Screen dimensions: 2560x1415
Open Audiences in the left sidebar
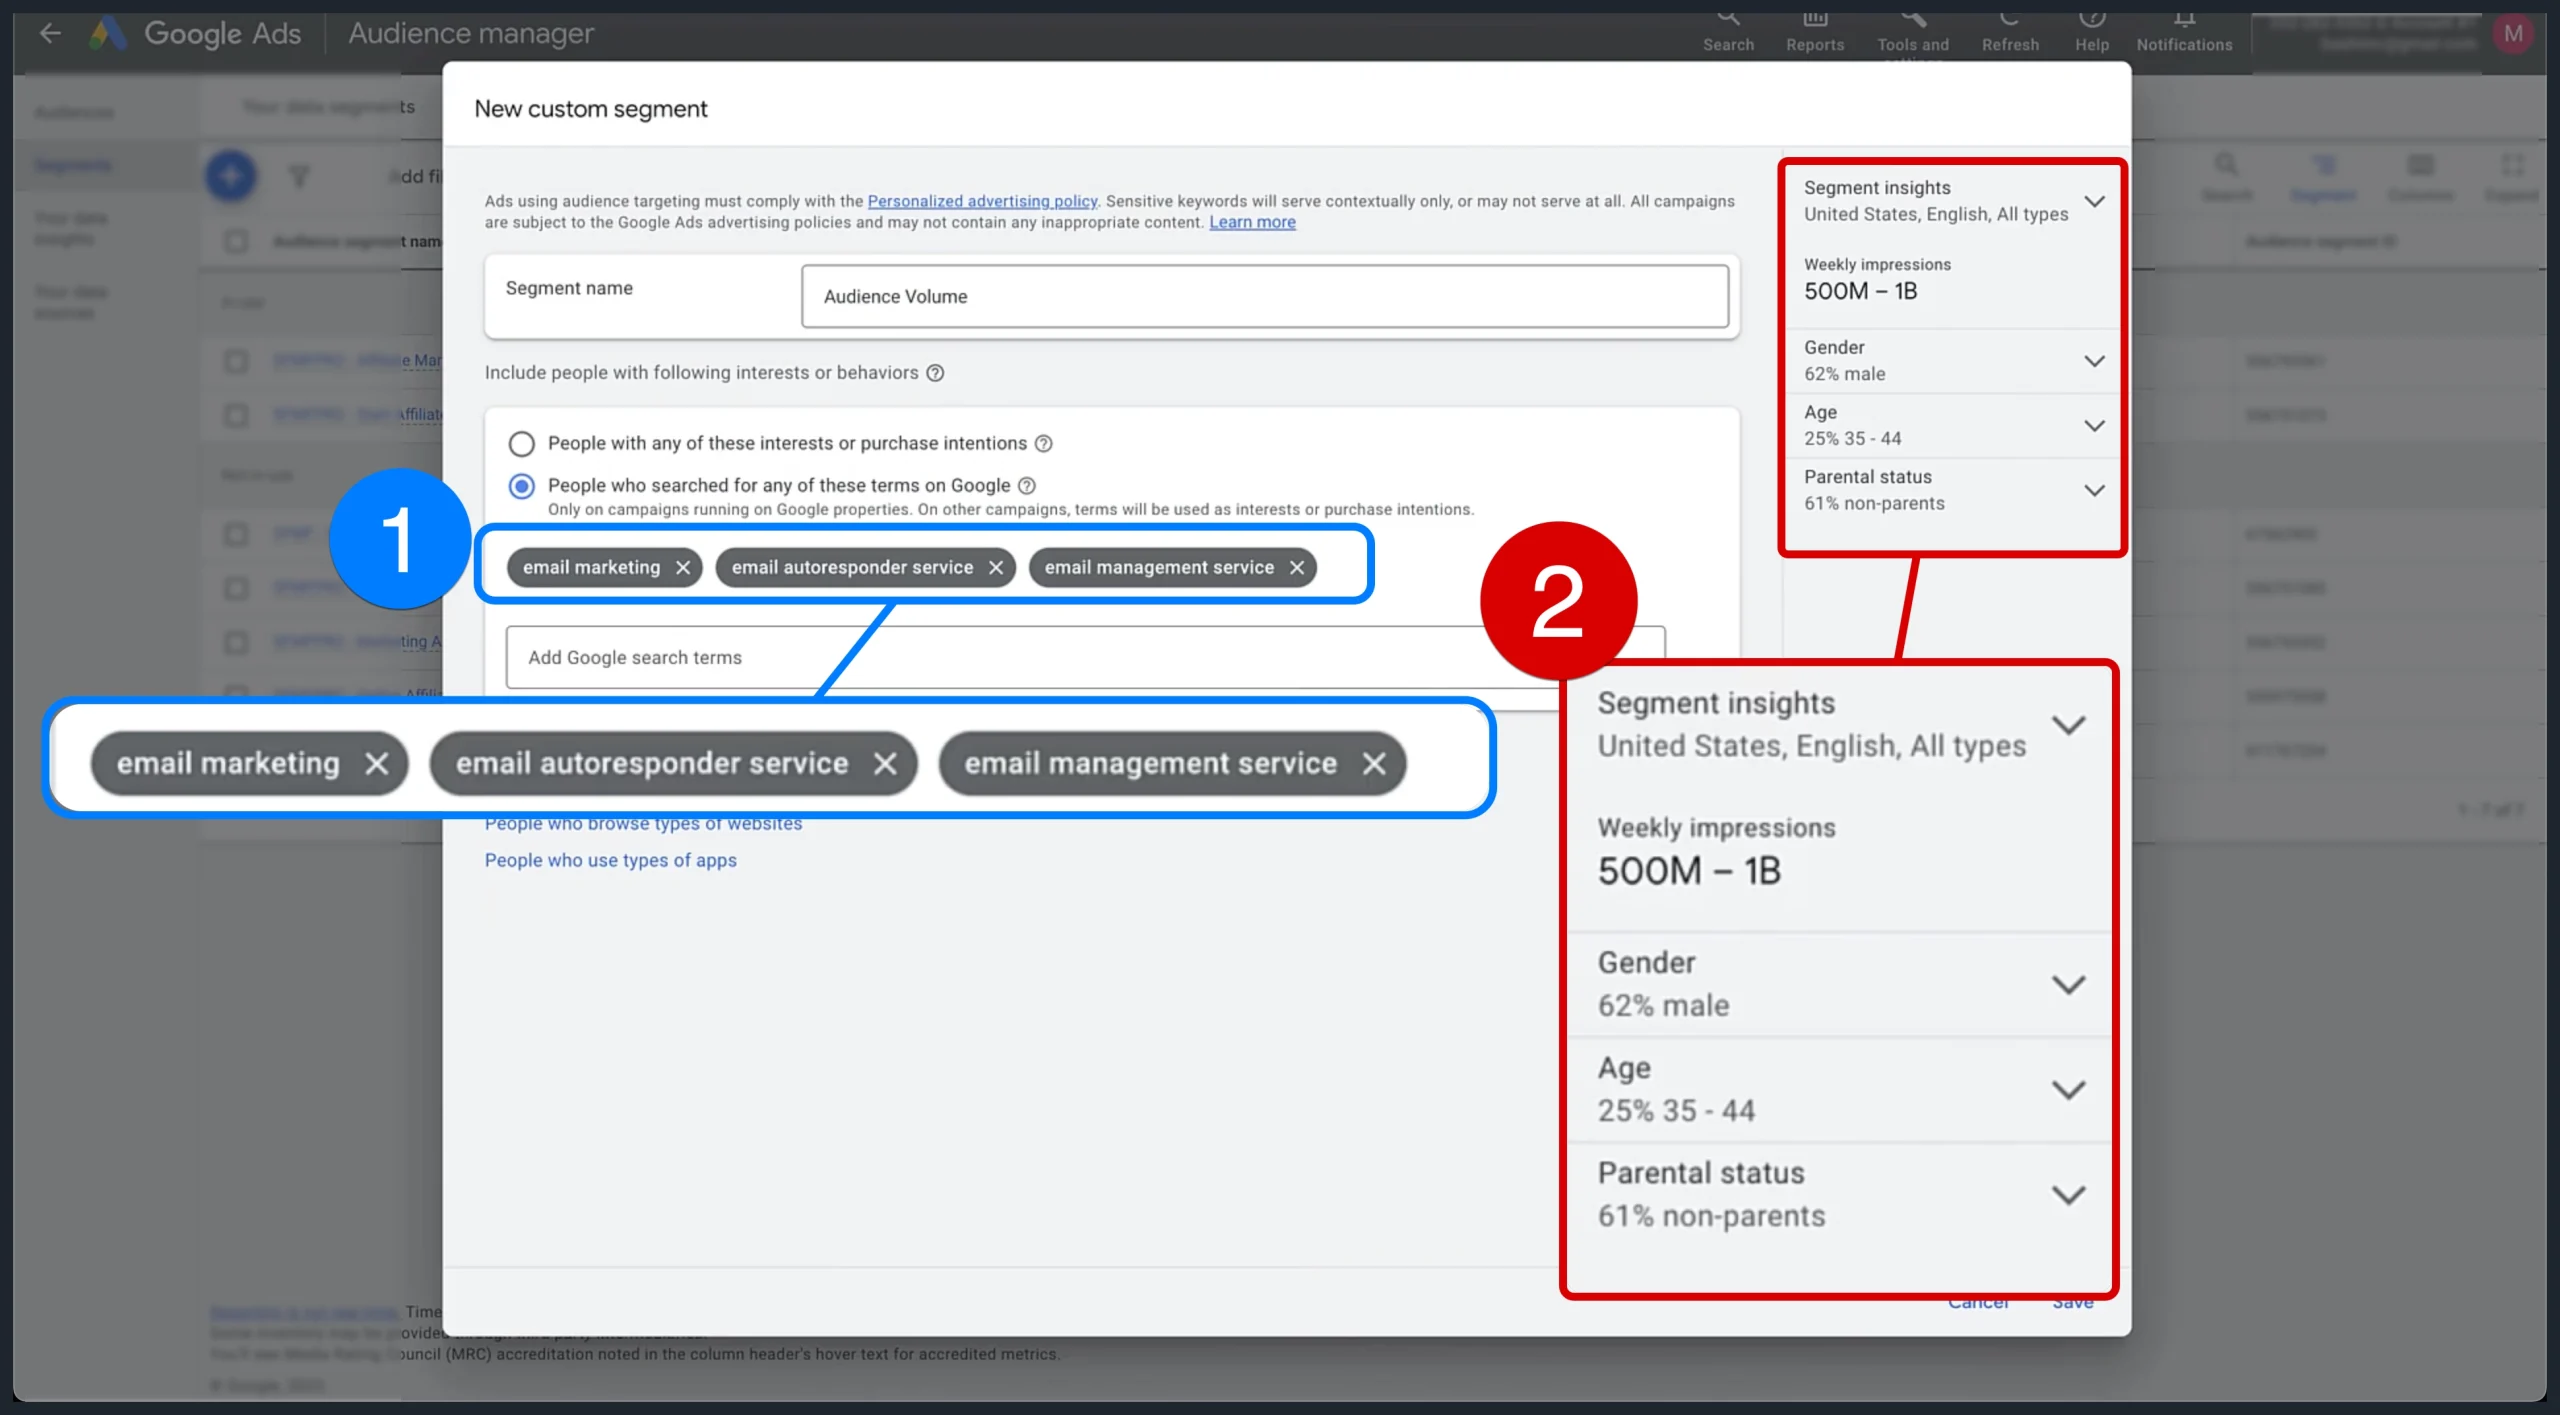coord(74,112)
